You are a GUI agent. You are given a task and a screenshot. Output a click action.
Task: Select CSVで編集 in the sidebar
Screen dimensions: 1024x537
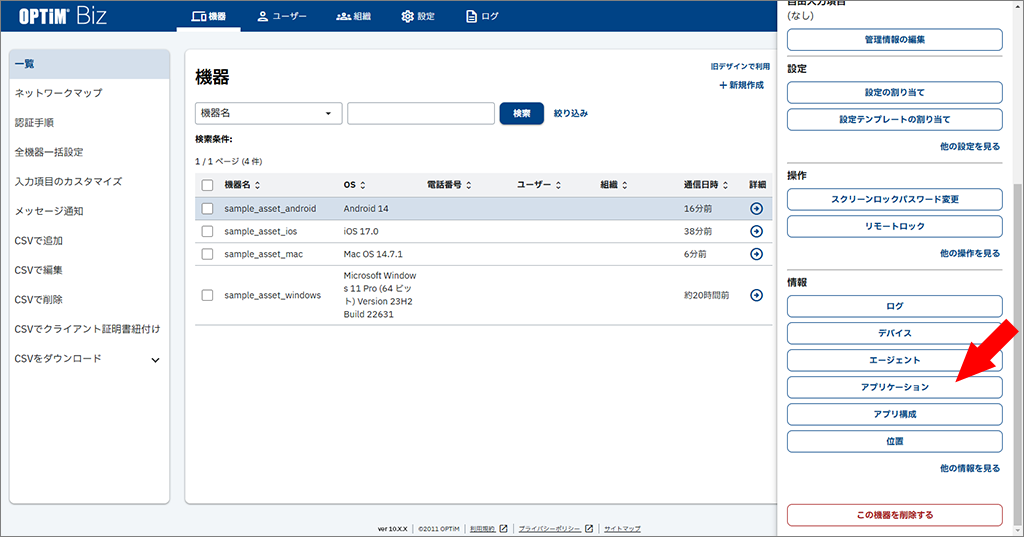89,270
